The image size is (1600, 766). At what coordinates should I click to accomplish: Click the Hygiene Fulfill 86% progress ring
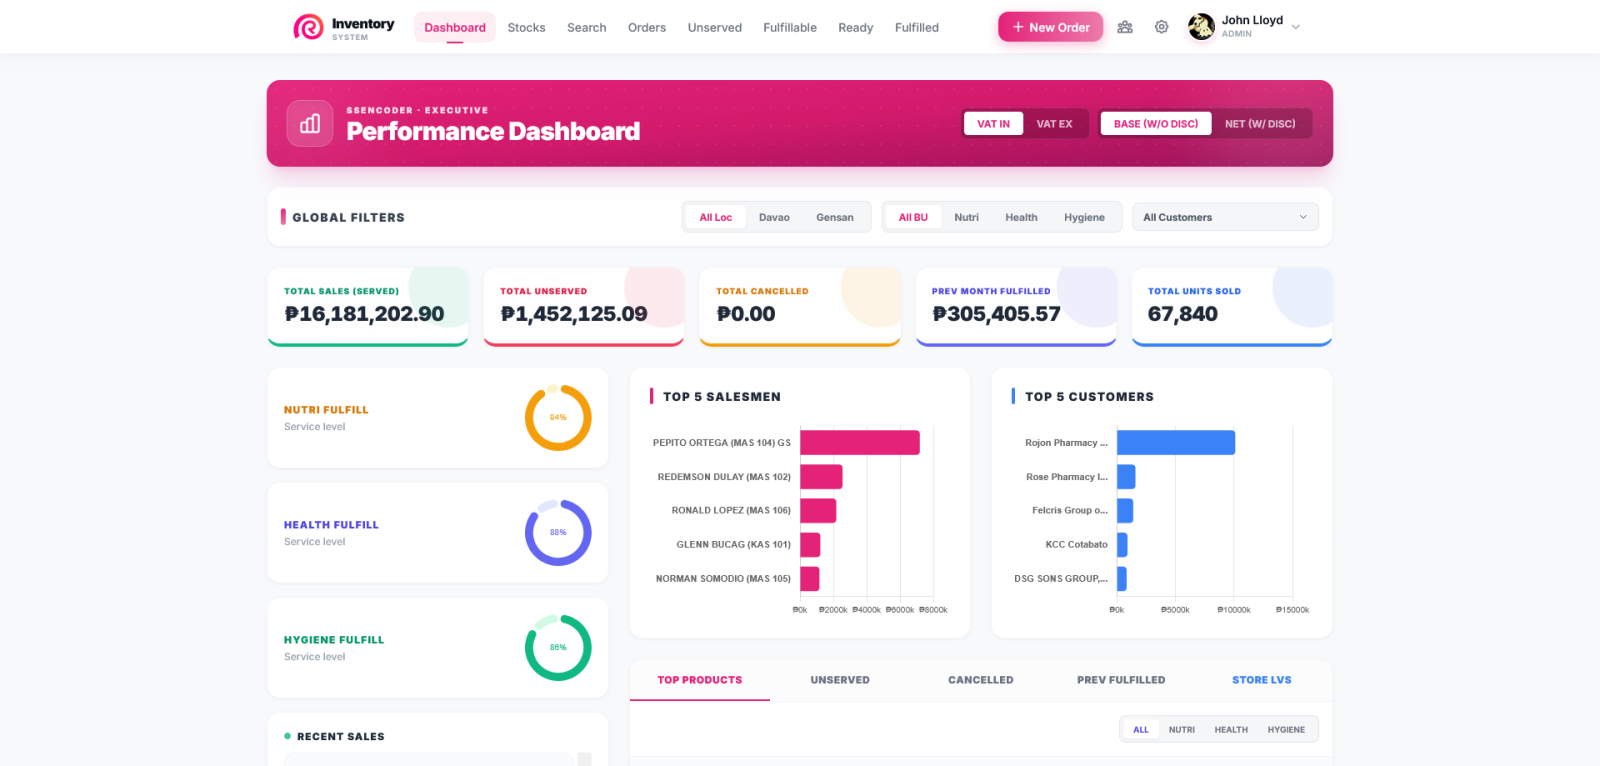[x=558, y=648]
